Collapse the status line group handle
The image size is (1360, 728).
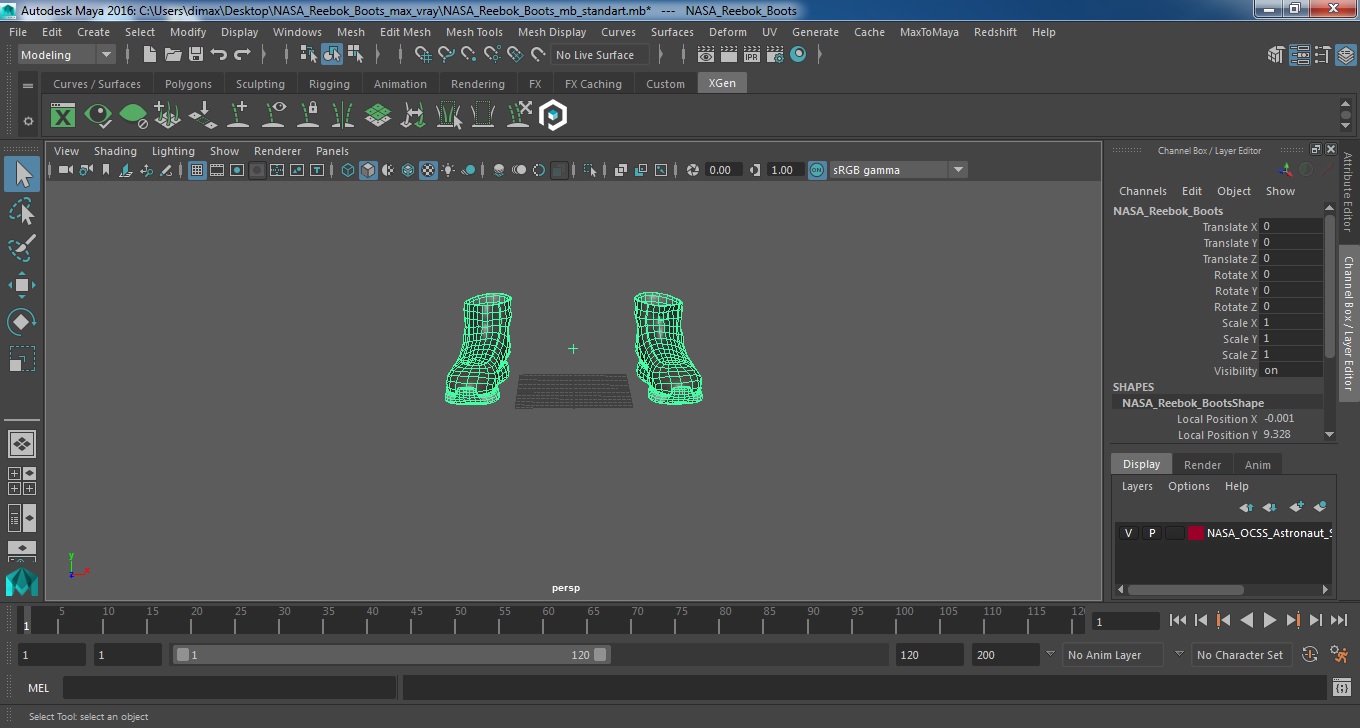coord(128,55)
